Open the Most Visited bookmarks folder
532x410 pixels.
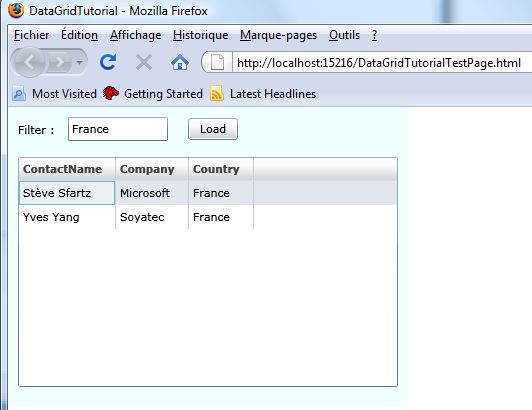pyautogui.click(x=55, y=94)
